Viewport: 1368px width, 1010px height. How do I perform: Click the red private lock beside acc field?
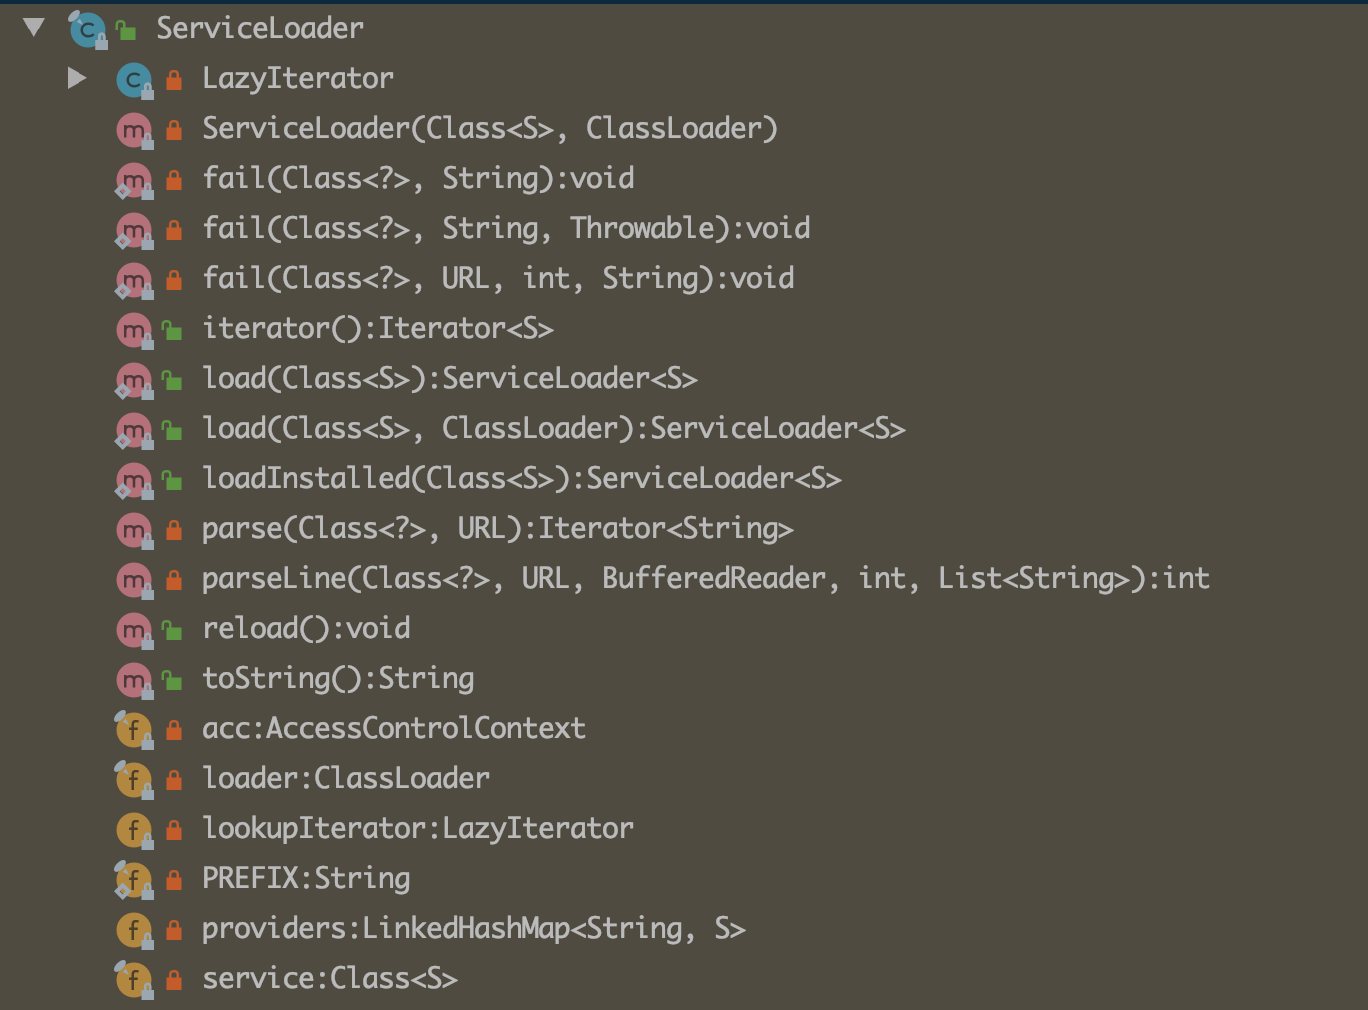[172, 728]
